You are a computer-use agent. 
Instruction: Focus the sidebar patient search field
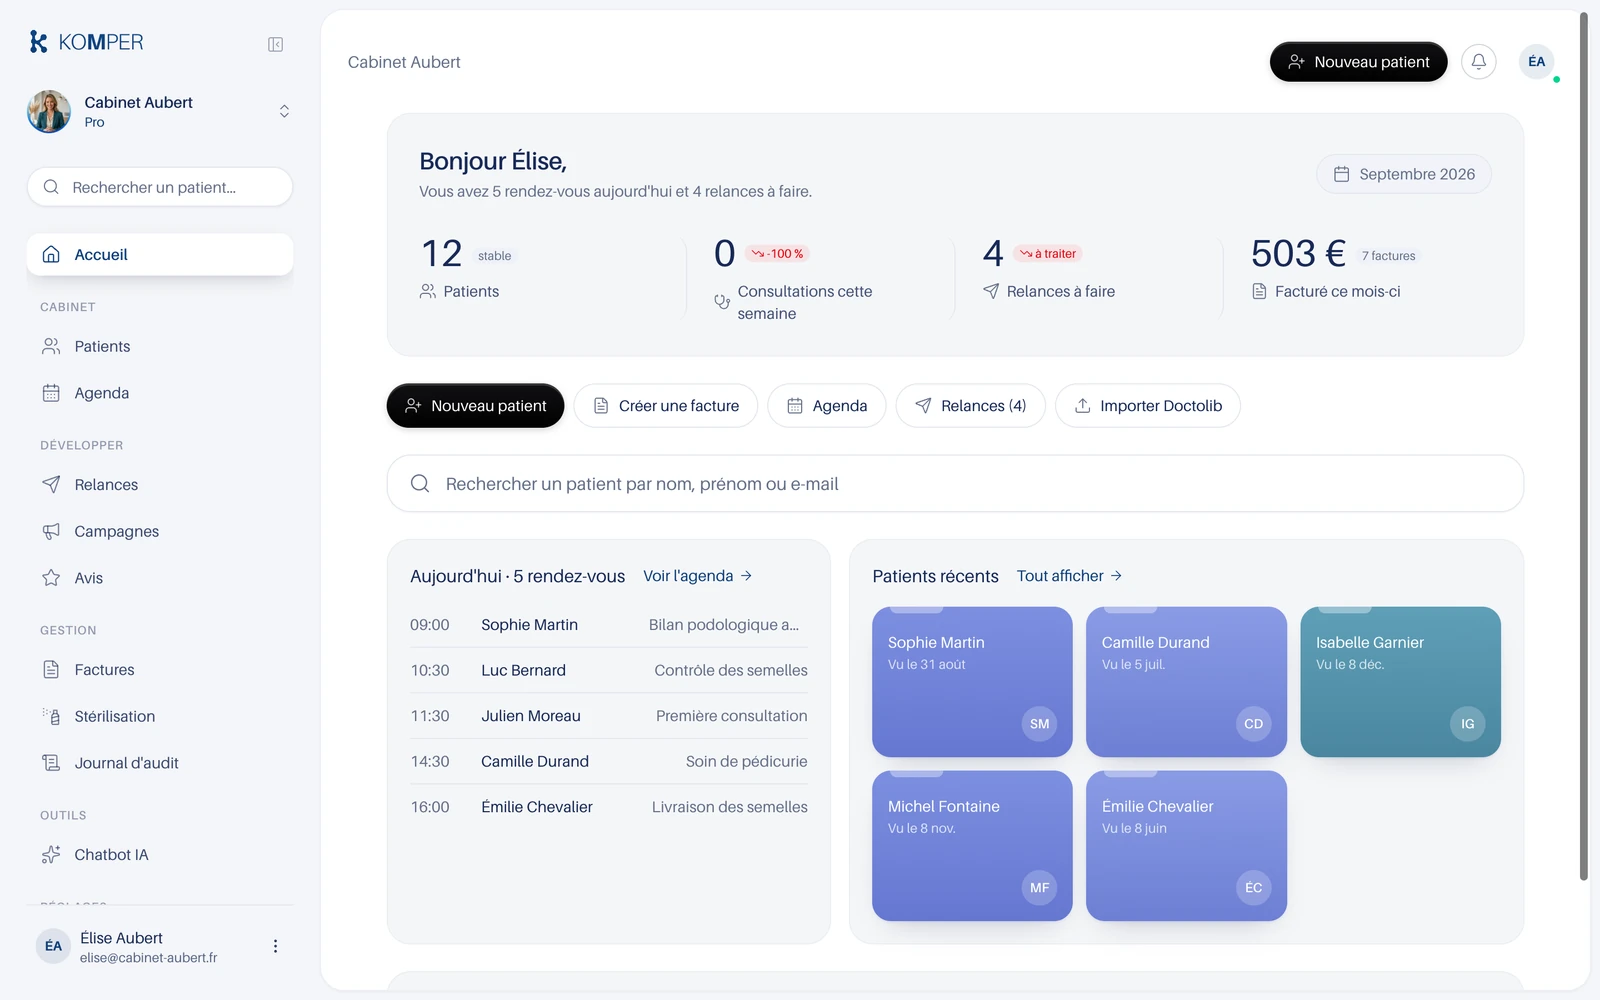(x=160, y=187)
